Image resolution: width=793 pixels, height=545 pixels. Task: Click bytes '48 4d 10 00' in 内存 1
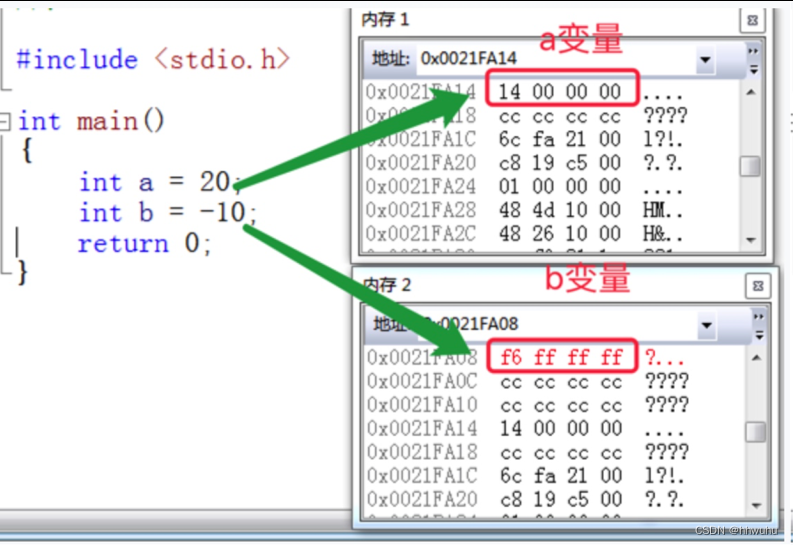point(560,210)
